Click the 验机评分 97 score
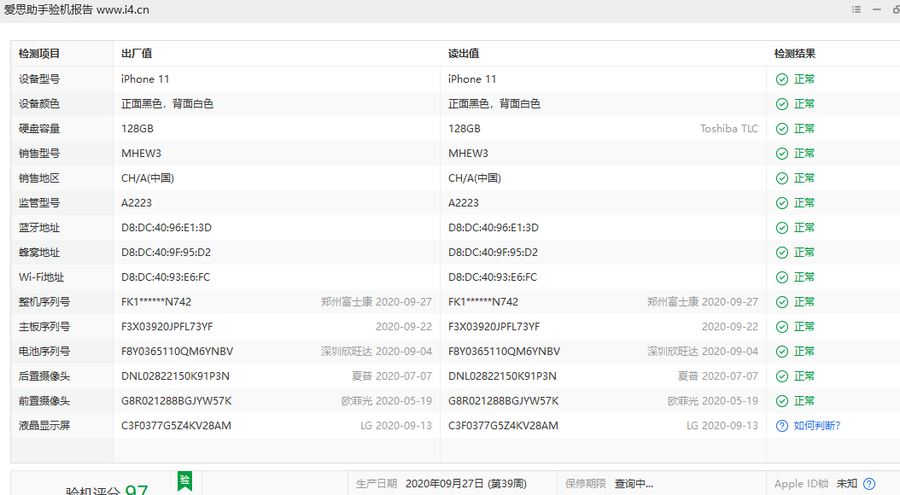The image size is (900, 495). [x=107, y=490]
